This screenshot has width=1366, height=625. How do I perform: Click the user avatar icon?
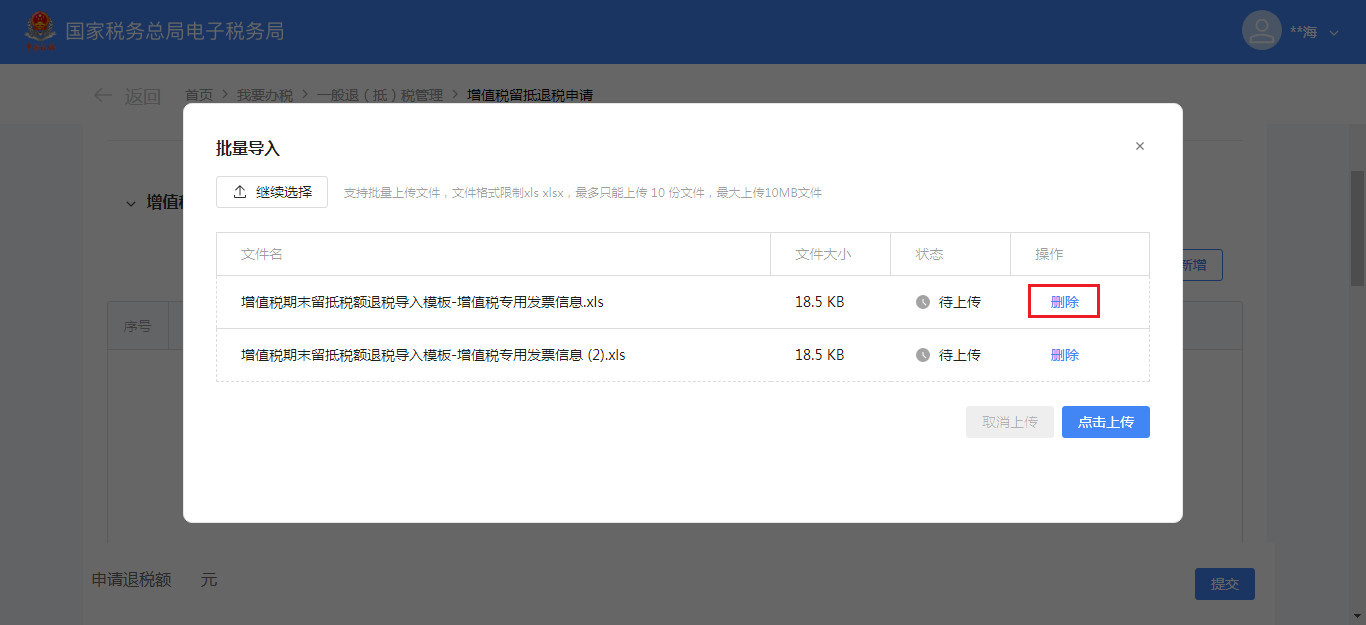(x=1261, y=31)
